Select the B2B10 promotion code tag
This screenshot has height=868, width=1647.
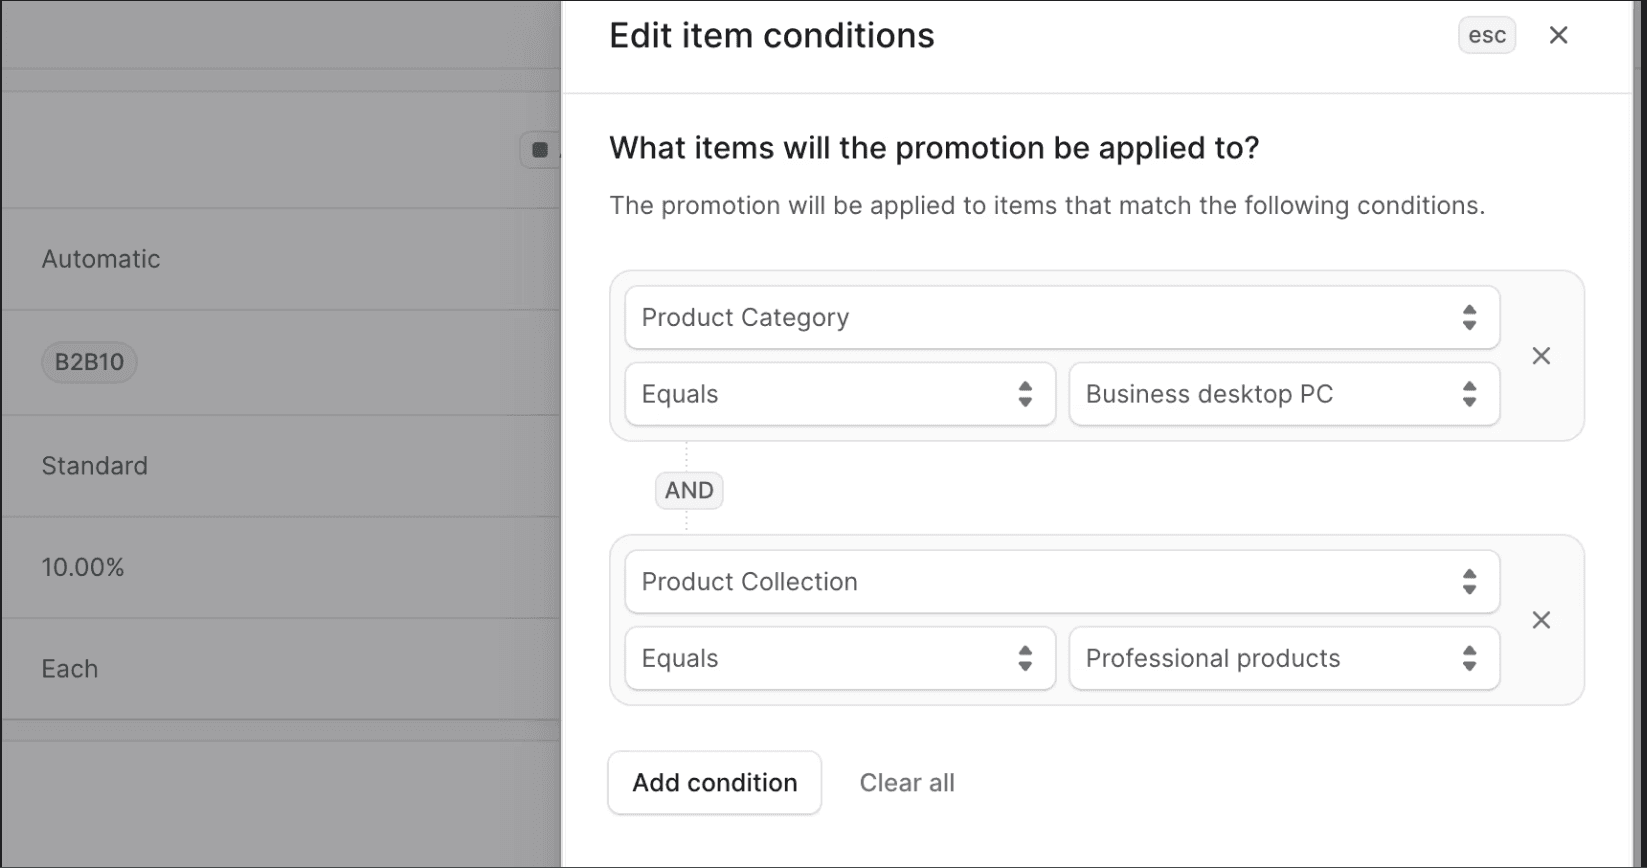(x=88, y=362)
